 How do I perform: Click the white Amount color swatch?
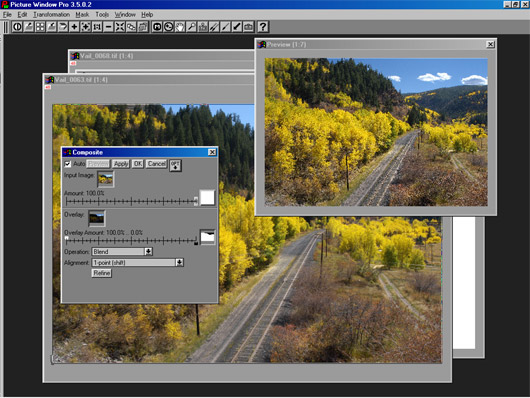[207, 198]
